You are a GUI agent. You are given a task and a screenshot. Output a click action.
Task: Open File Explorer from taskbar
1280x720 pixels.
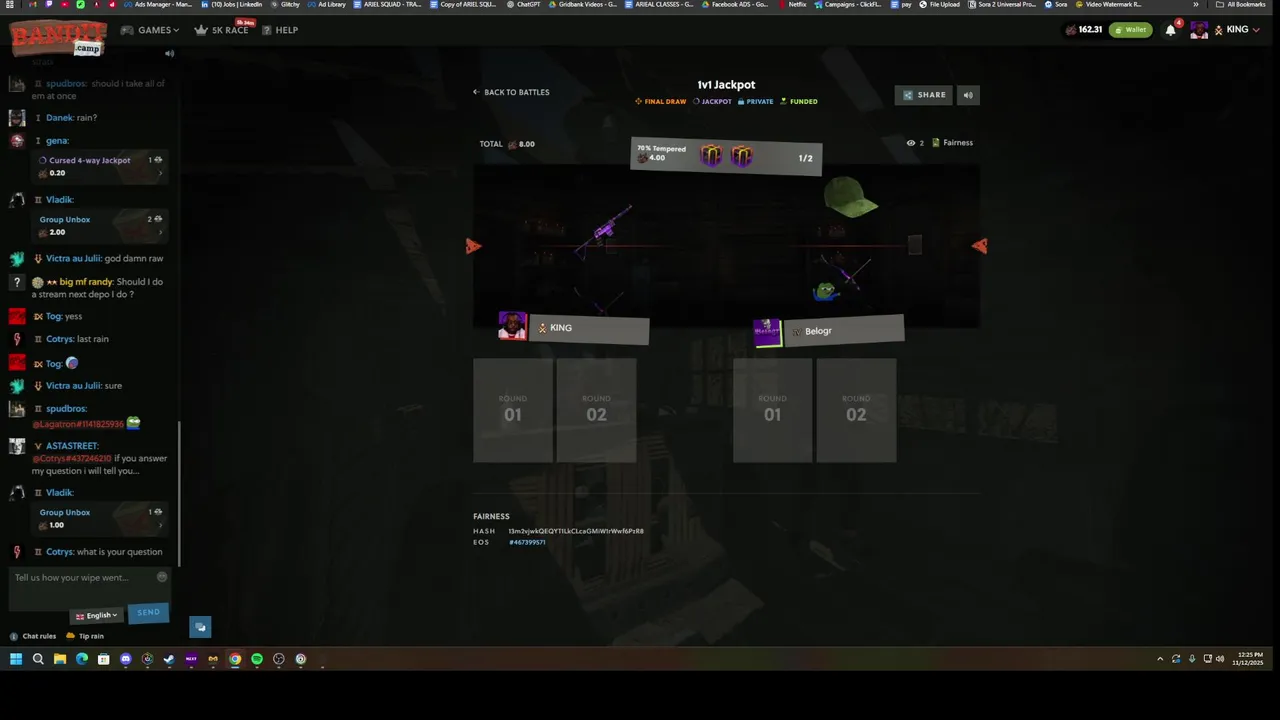(x=60, y=659)
